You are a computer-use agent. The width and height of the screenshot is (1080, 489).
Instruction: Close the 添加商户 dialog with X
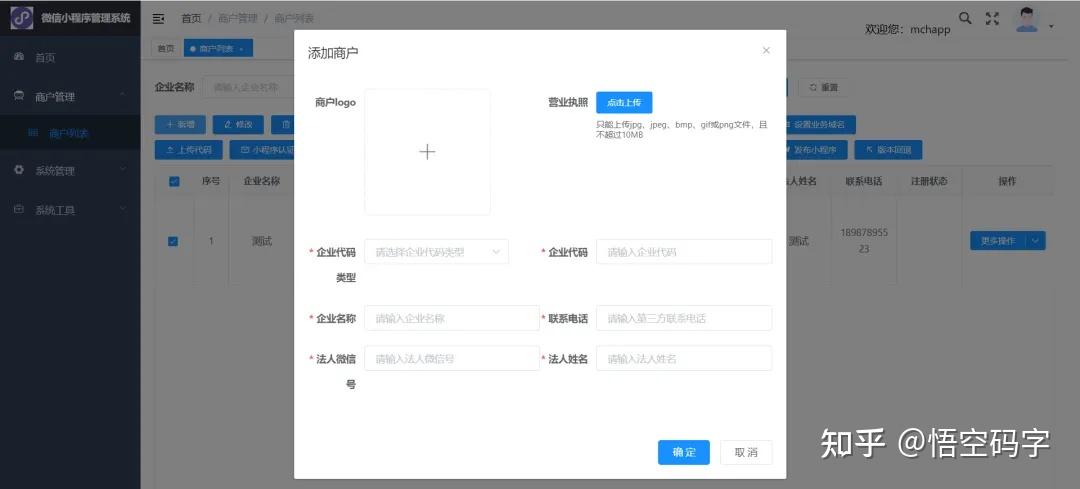coord(766,50)
